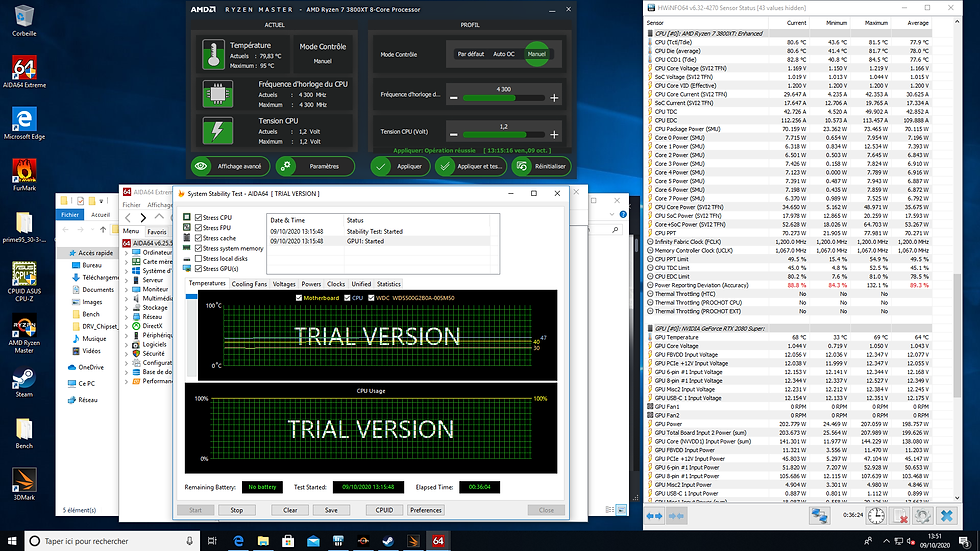Image resolution: width=980 pixels, height=551 pixels.
Task: Enable Stress local disks checkbox
Action: 198,258
